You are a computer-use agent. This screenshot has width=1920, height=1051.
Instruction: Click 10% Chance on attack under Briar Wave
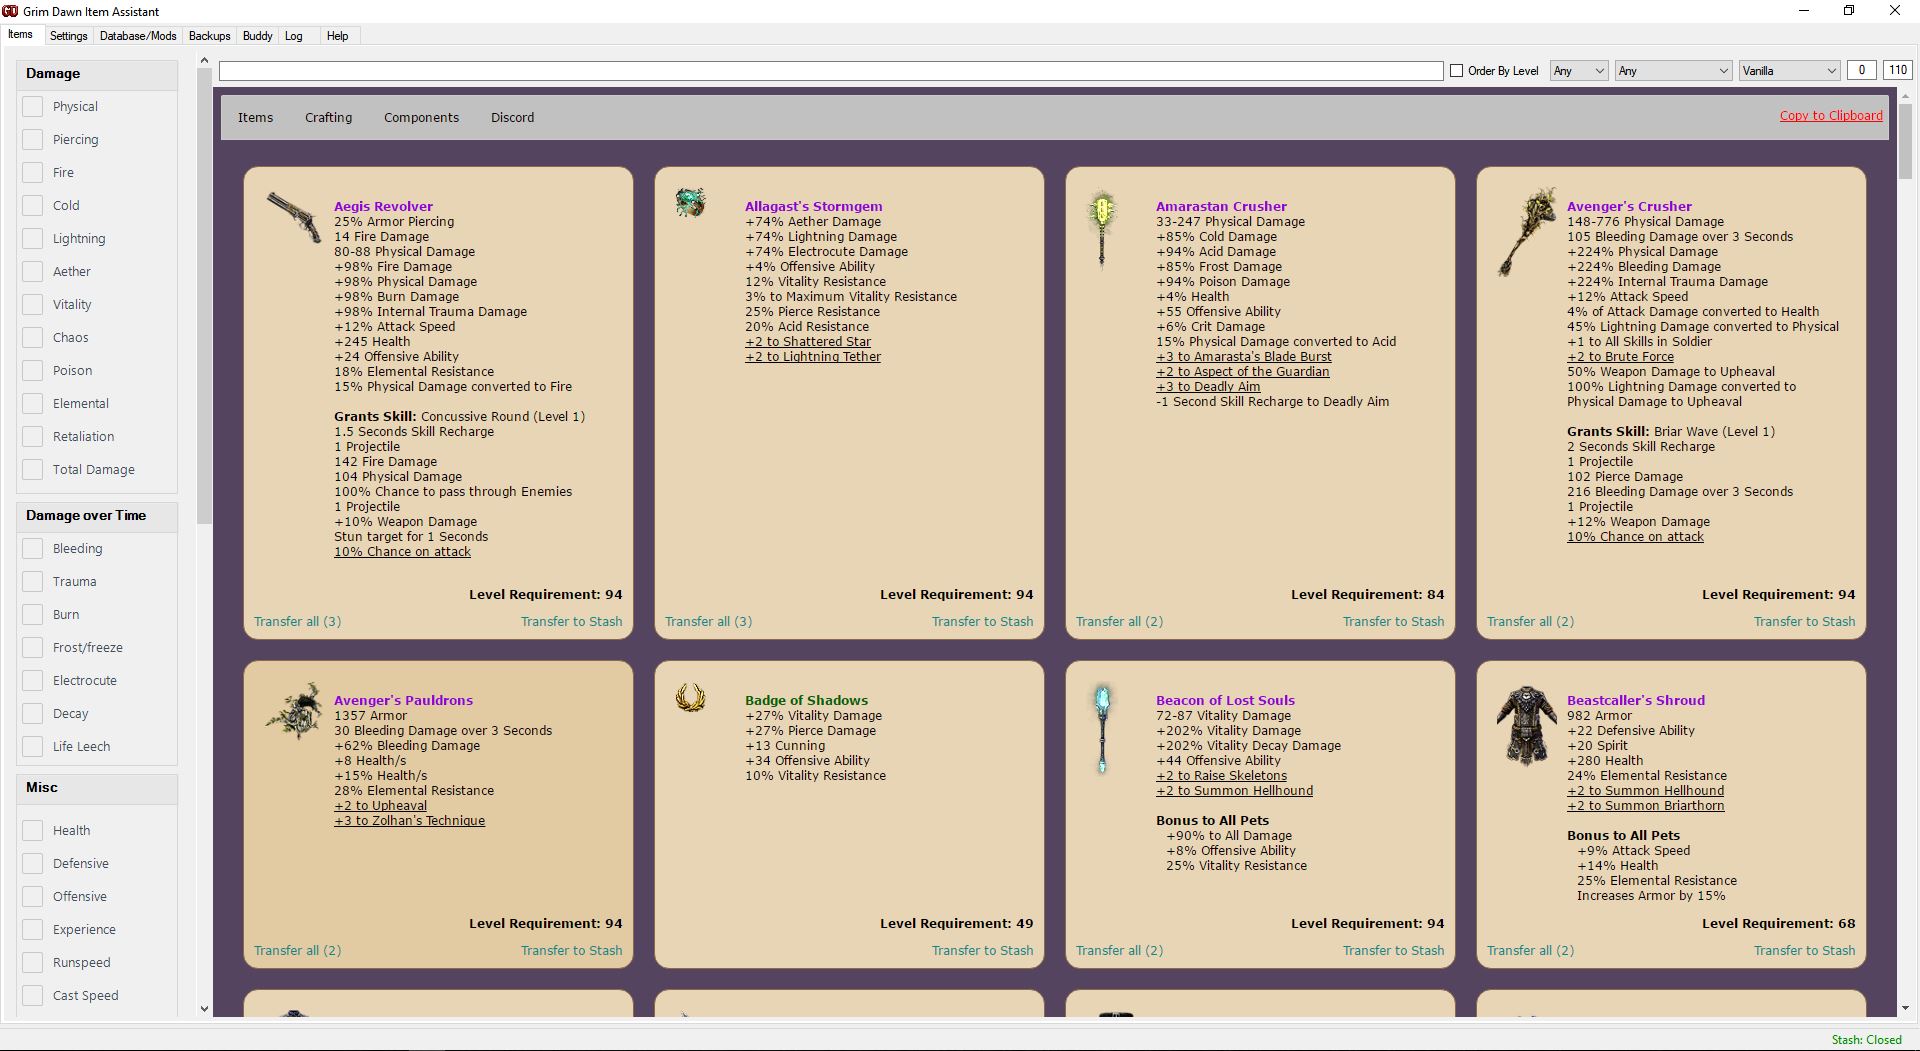pos(1635,536)
